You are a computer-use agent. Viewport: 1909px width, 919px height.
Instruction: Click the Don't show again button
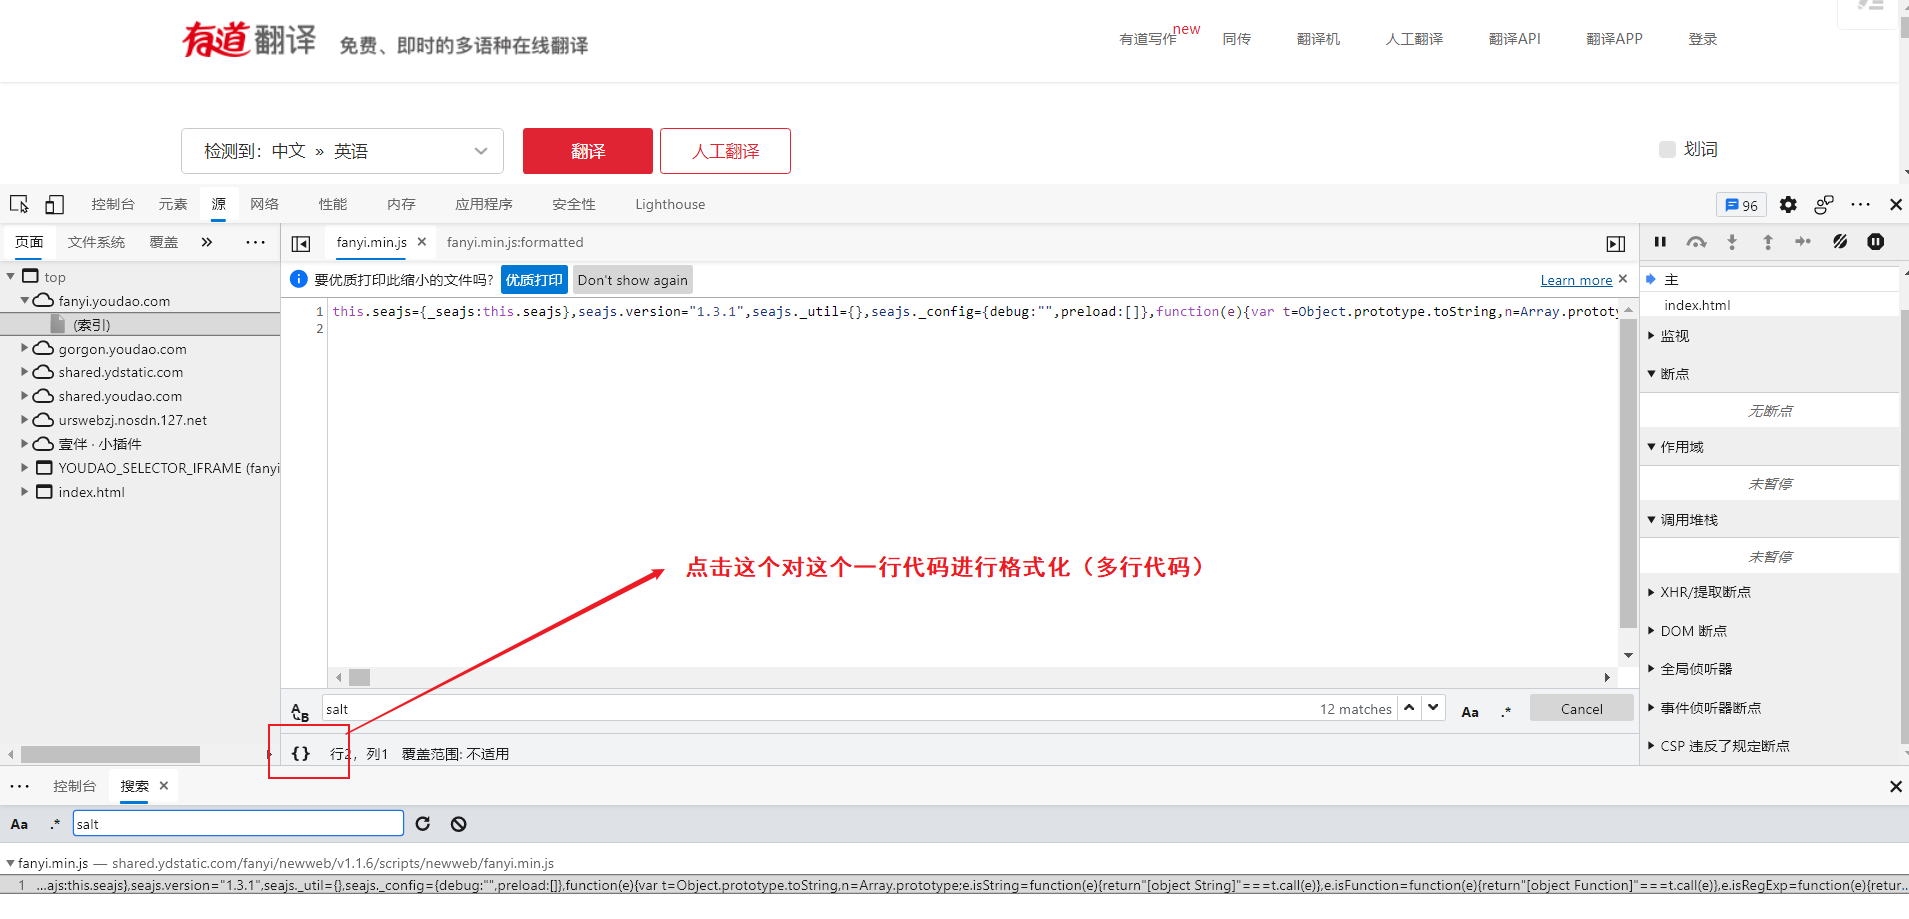point(633,280)
